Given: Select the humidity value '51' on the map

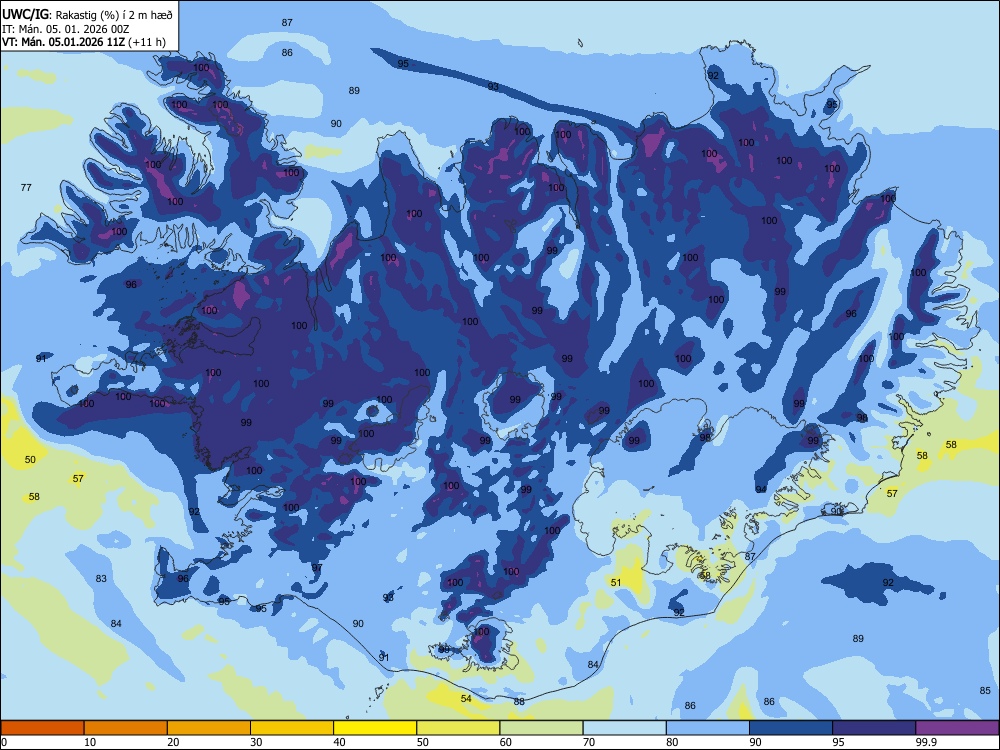Looking at the screenshot, I should 616,582.
